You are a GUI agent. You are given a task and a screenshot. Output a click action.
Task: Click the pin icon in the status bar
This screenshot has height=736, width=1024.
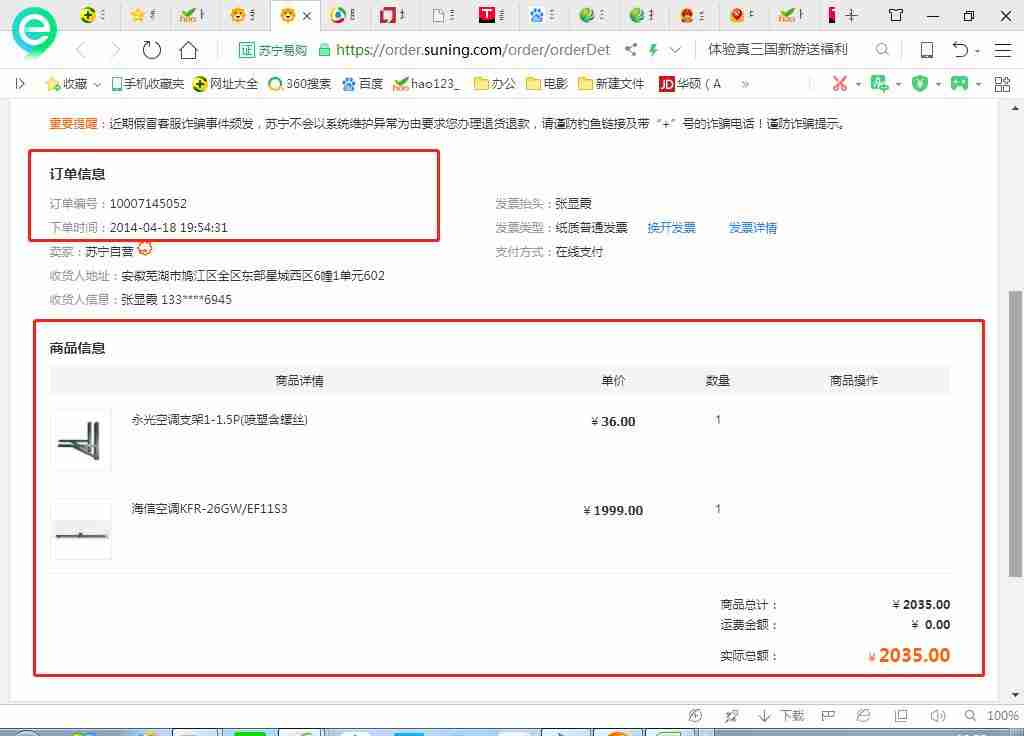coord(731,716)
